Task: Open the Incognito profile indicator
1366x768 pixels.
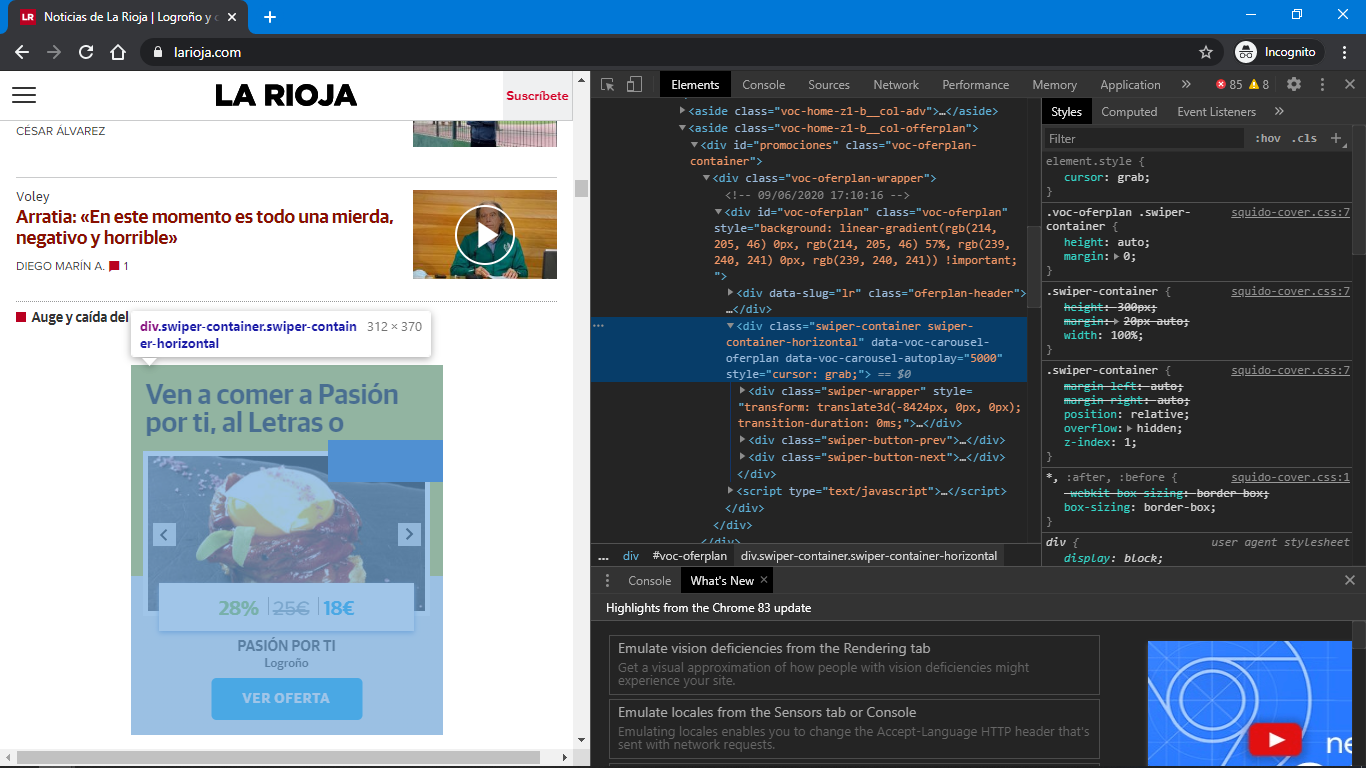Action: (1278, 52)
